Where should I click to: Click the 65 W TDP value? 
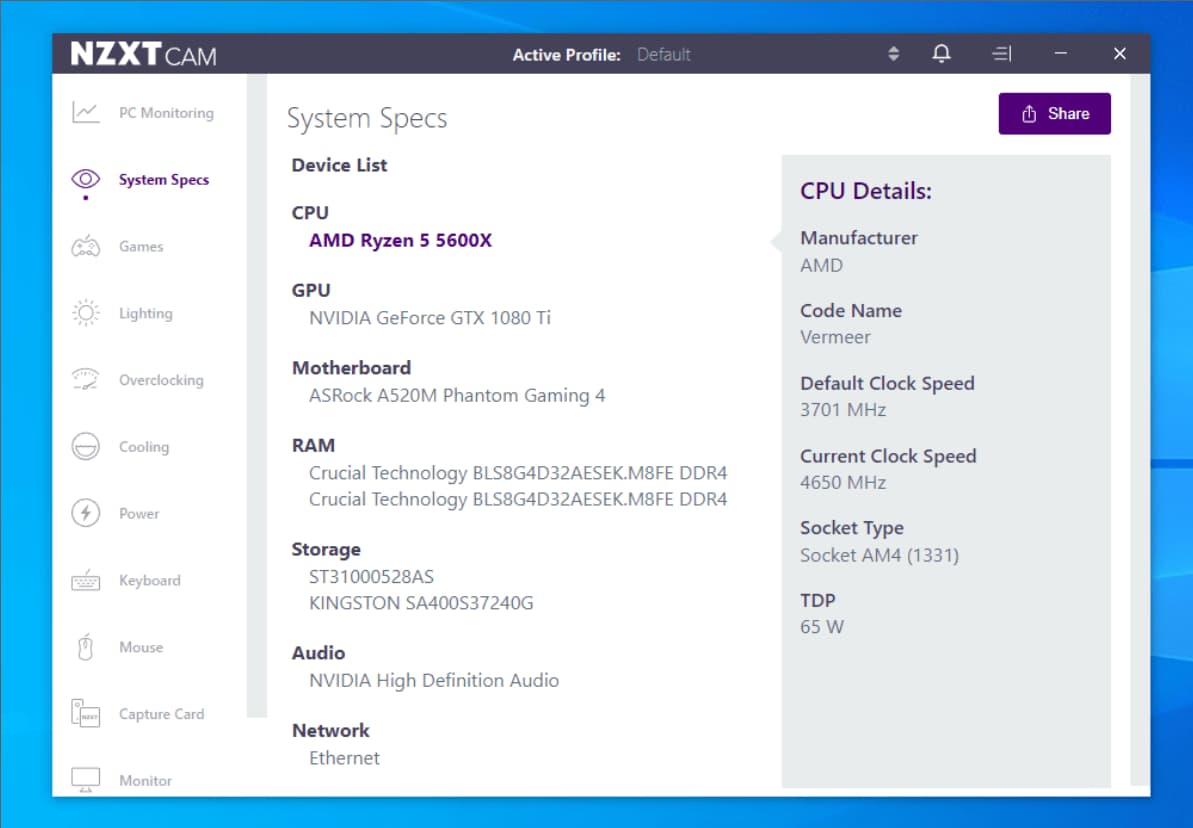click(x=822, y=627)
